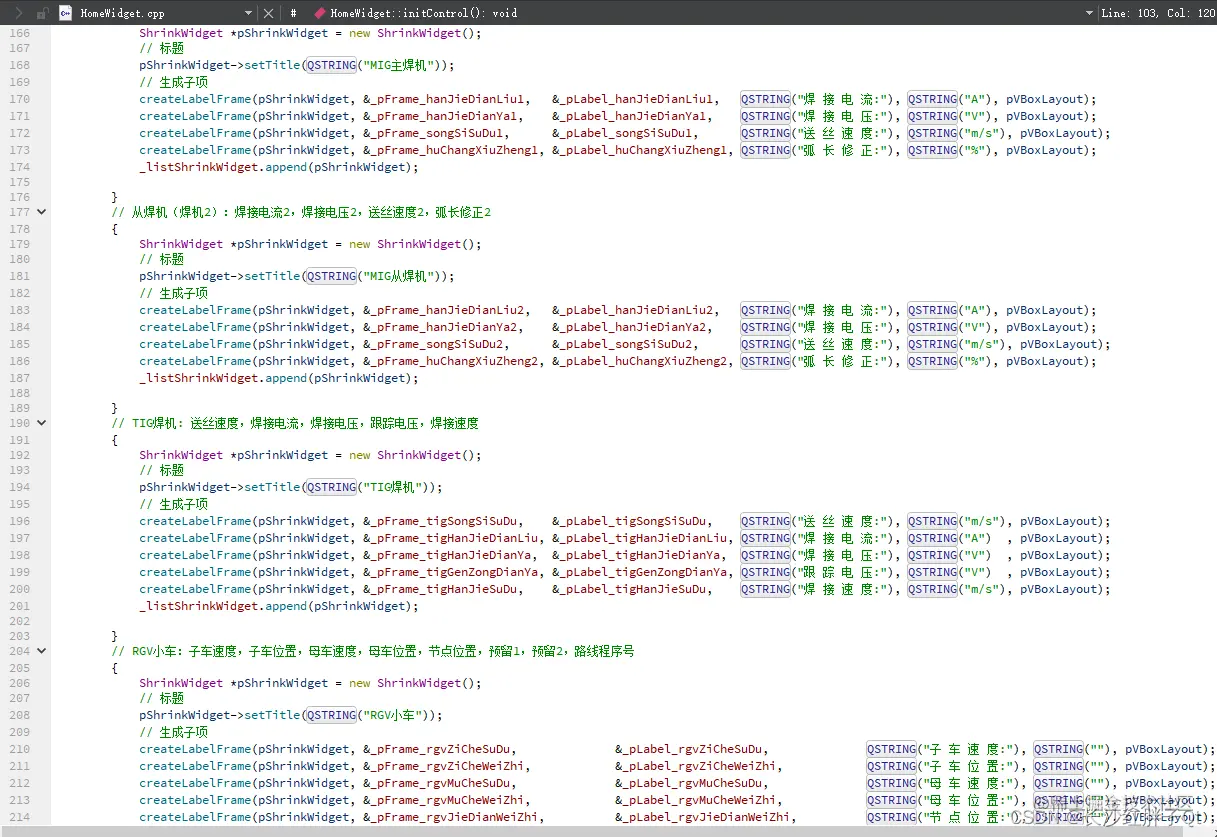
Task: Collapse the code block at line 190
Action: (41, 423)
